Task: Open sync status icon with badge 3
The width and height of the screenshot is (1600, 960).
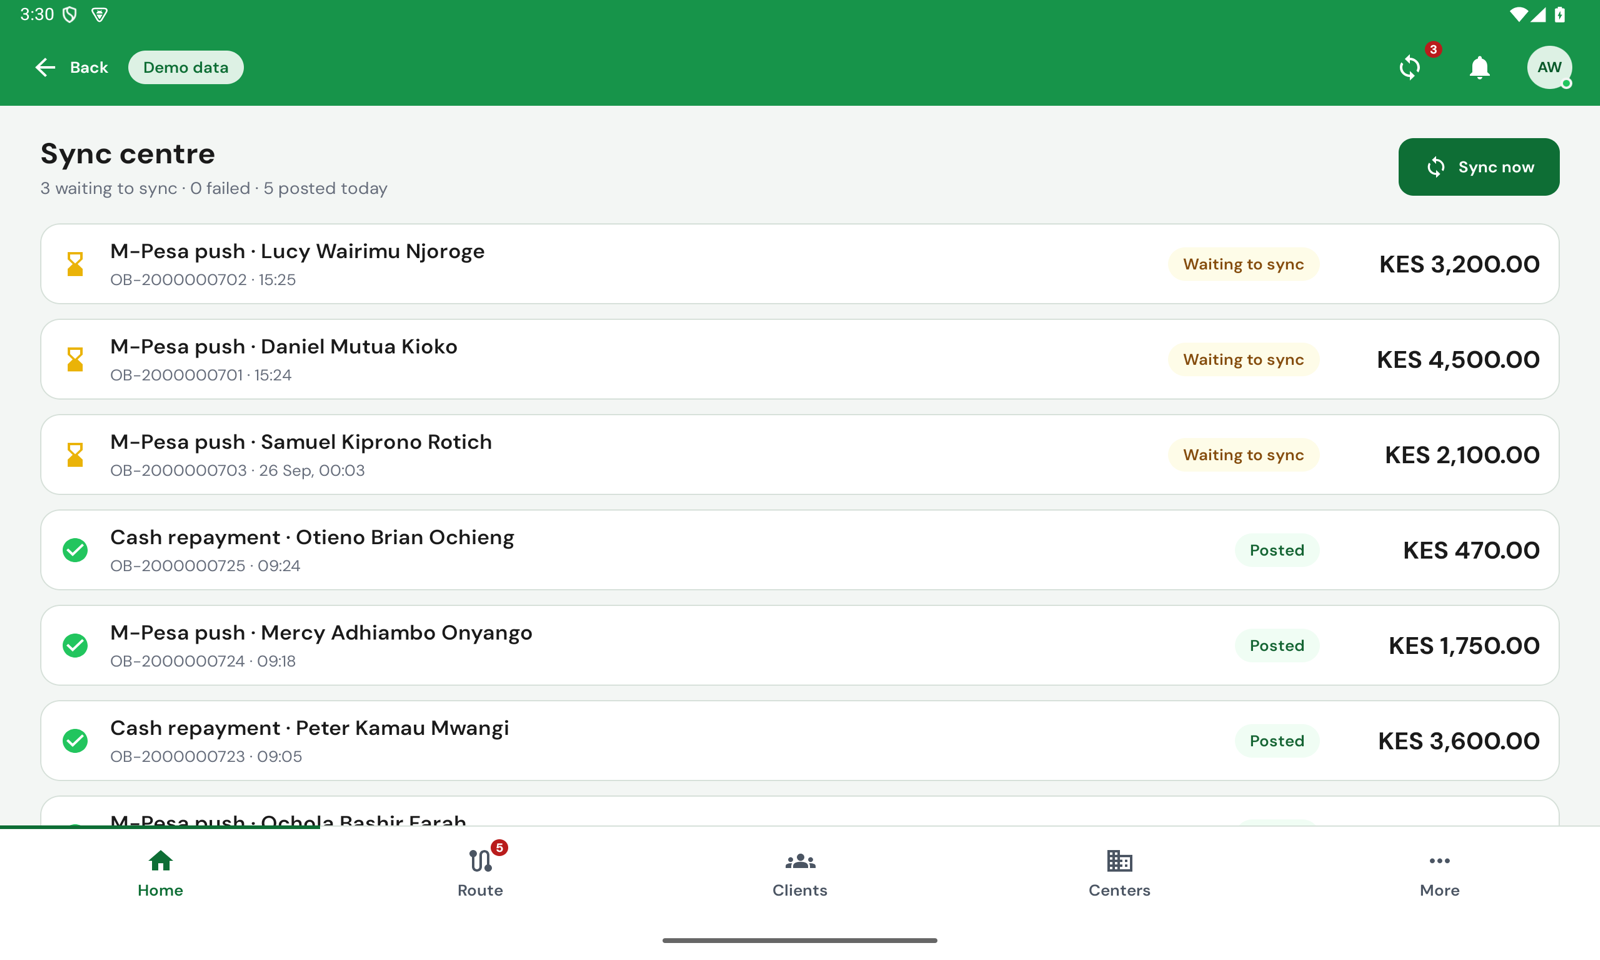Action: [x=1410, y=67]
